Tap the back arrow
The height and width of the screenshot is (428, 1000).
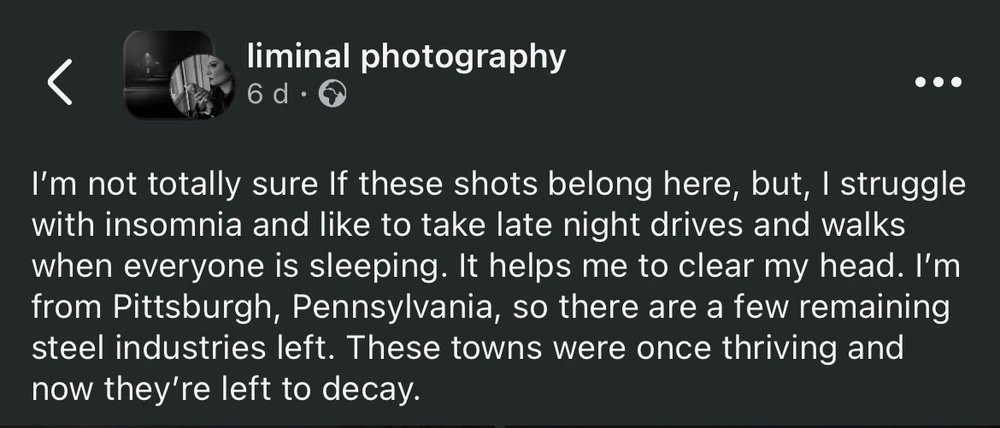61,82
